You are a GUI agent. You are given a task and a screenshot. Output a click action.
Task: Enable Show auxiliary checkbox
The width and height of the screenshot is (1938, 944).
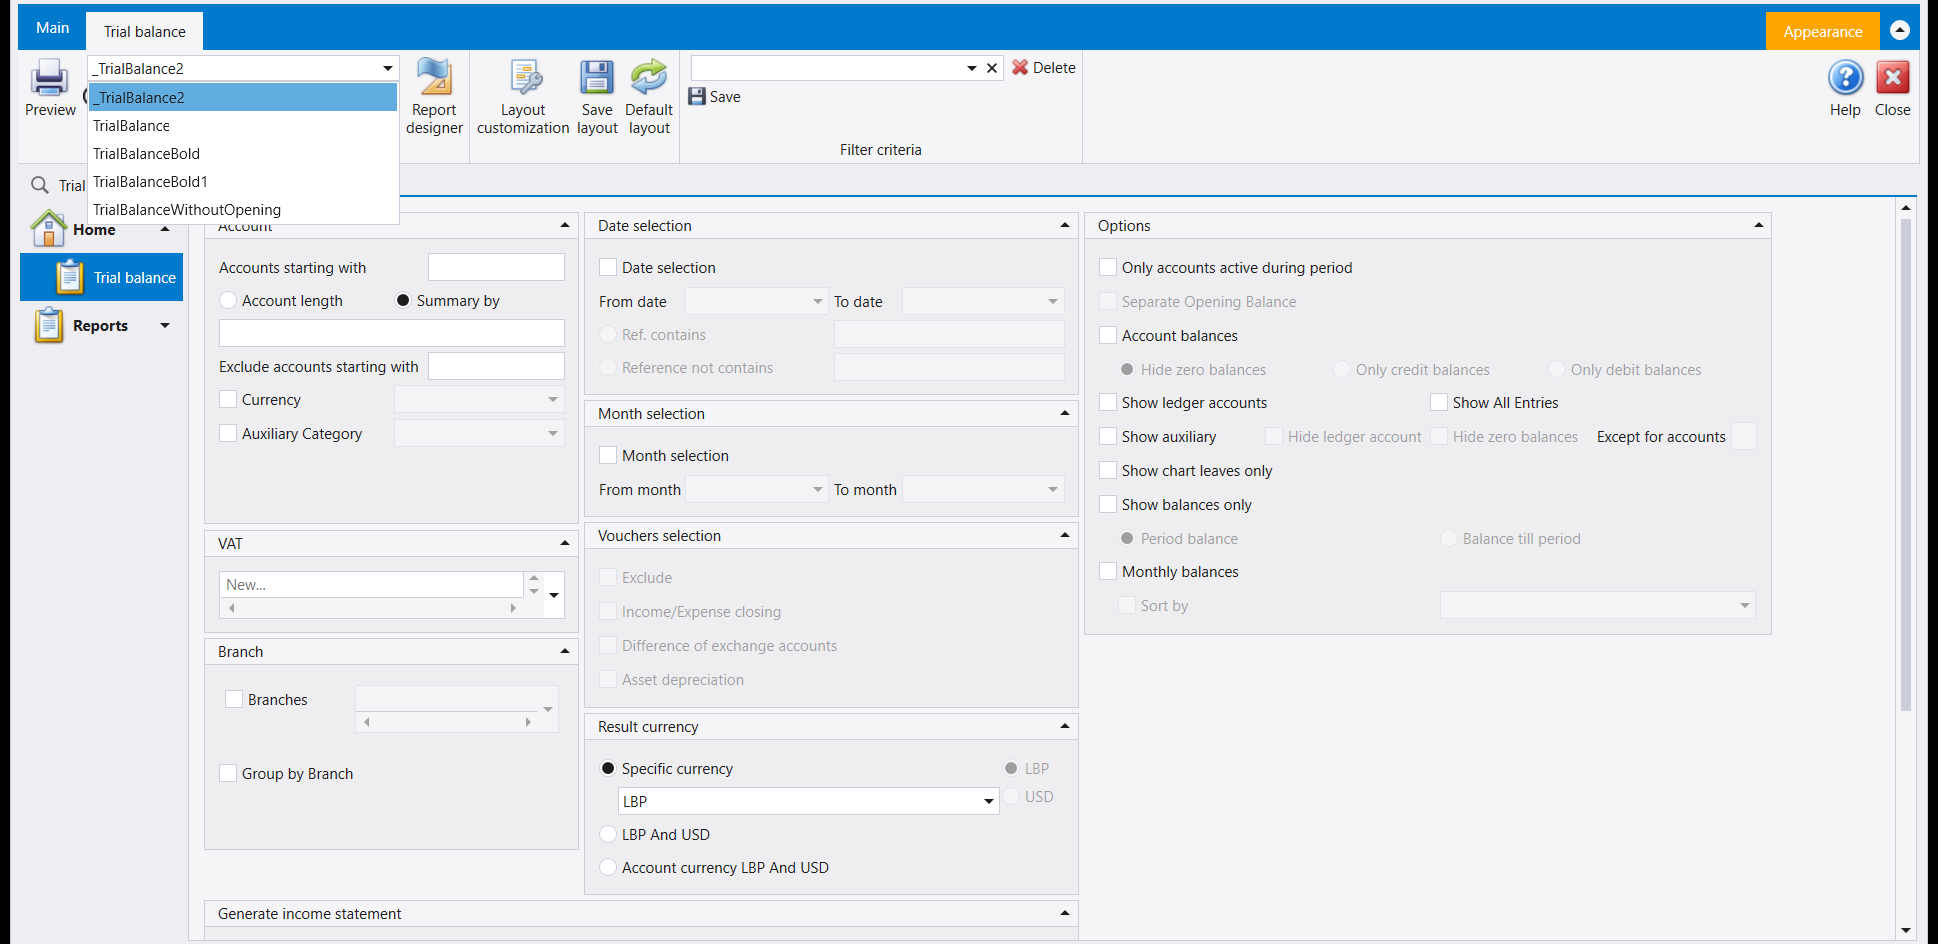pos(1108,436)
